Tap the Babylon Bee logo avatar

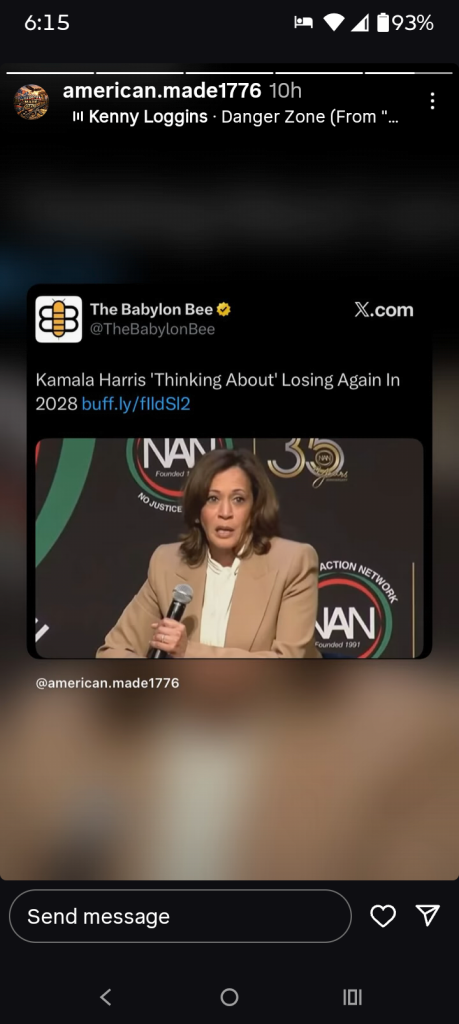pos(59,319)
